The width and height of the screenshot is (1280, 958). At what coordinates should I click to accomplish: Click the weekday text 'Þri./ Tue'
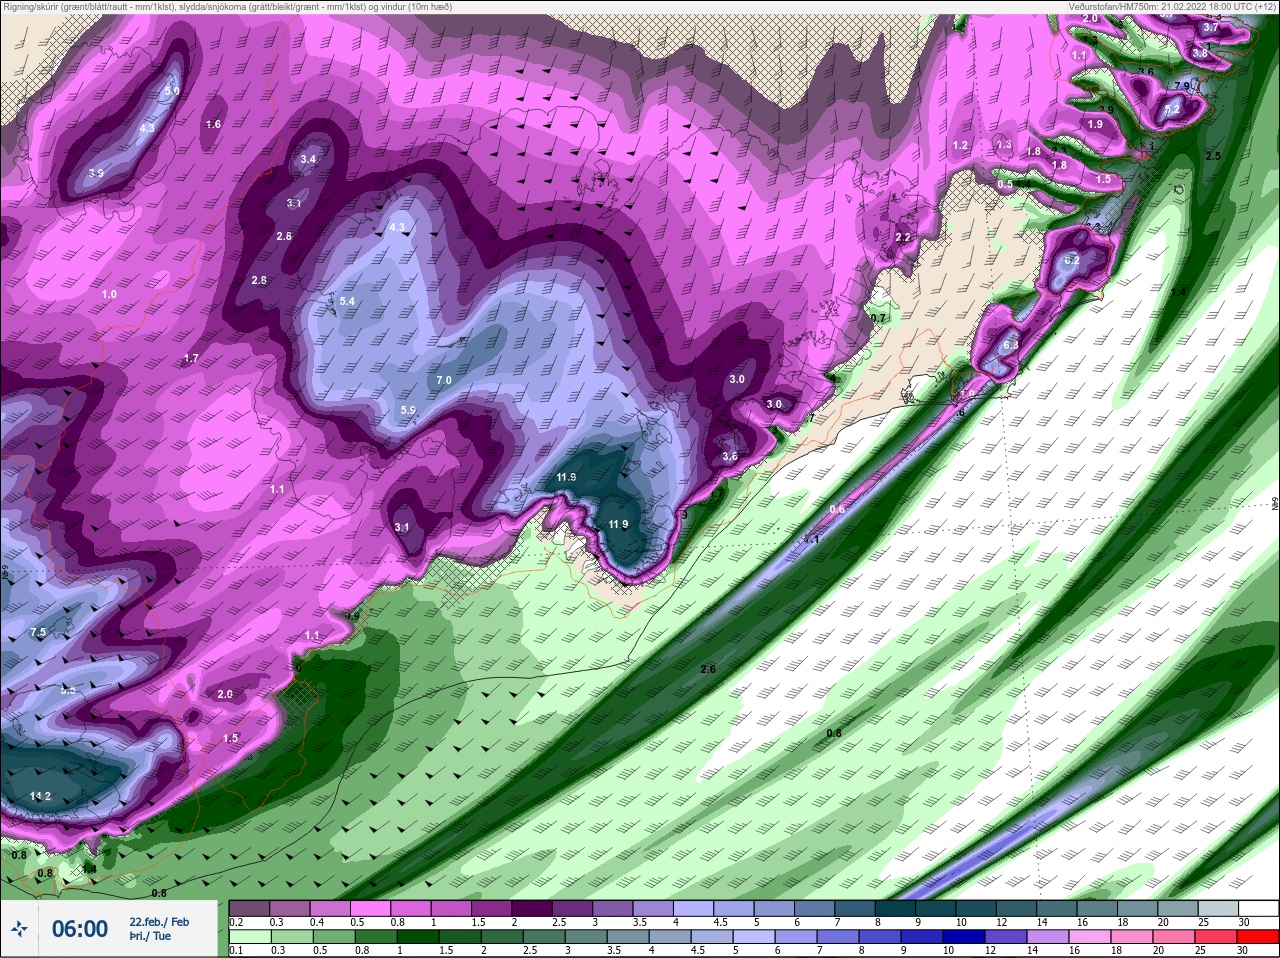(x=150, y=937)
